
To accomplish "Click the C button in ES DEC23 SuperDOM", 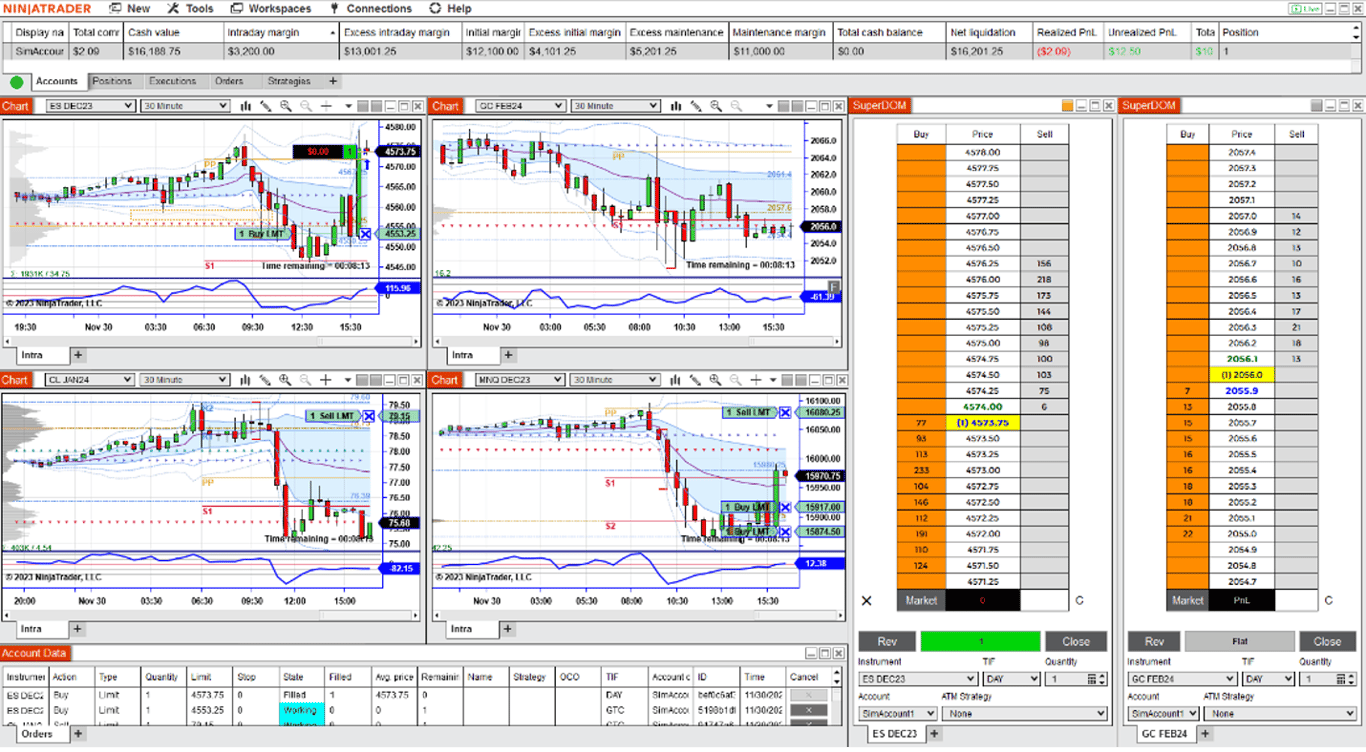I will [x=1079, y=601].
